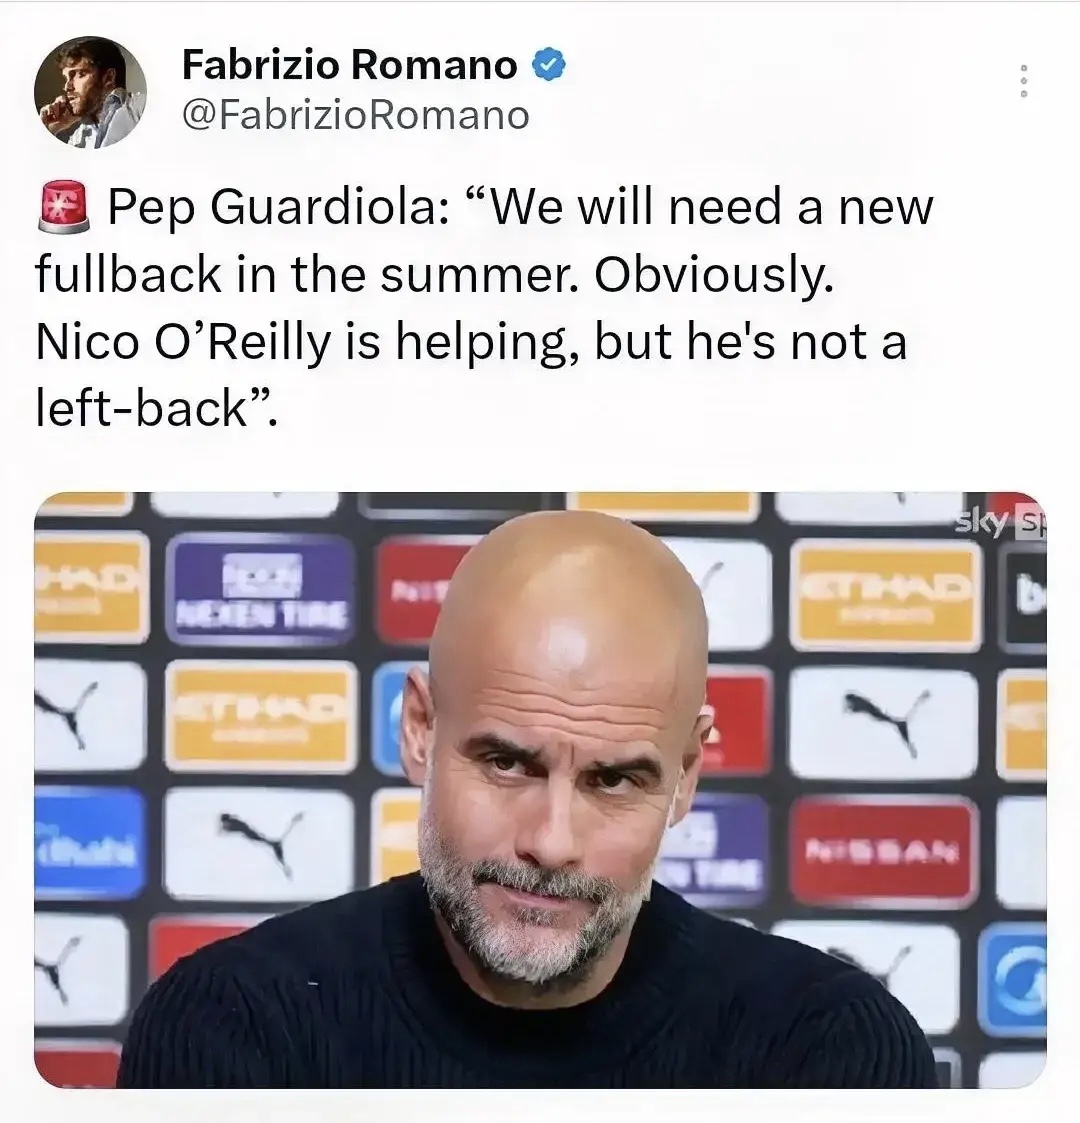Click the Puma logo above the Nissan board
Viewport: 1080px width, 1123px height.
pyautogui.click(x=884, y=722)
